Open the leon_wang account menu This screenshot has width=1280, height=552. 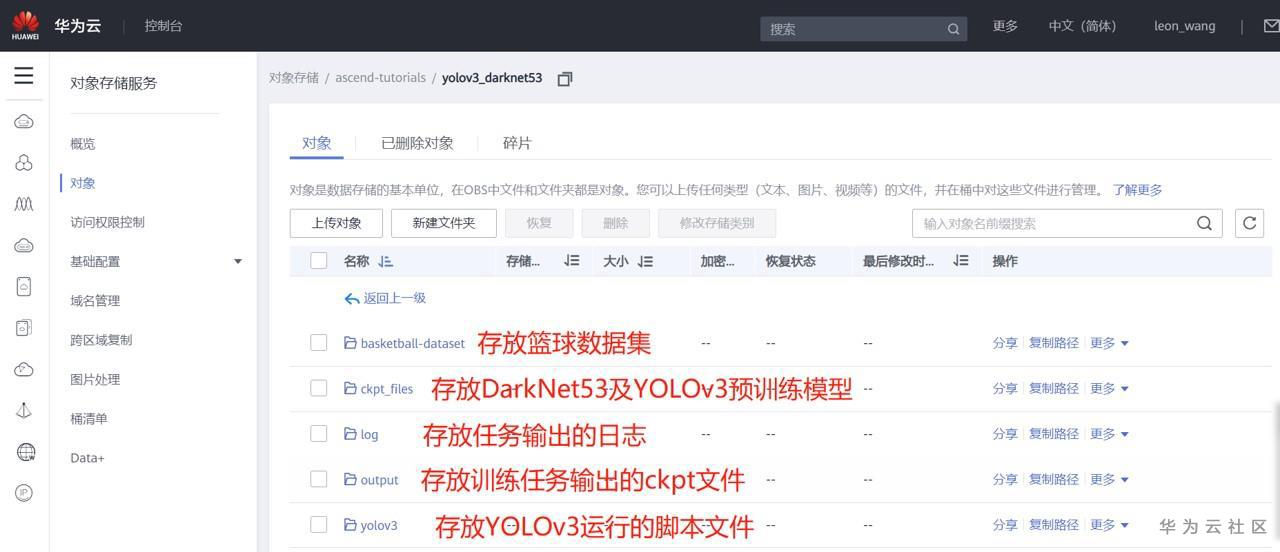(x=1185, y=26)
